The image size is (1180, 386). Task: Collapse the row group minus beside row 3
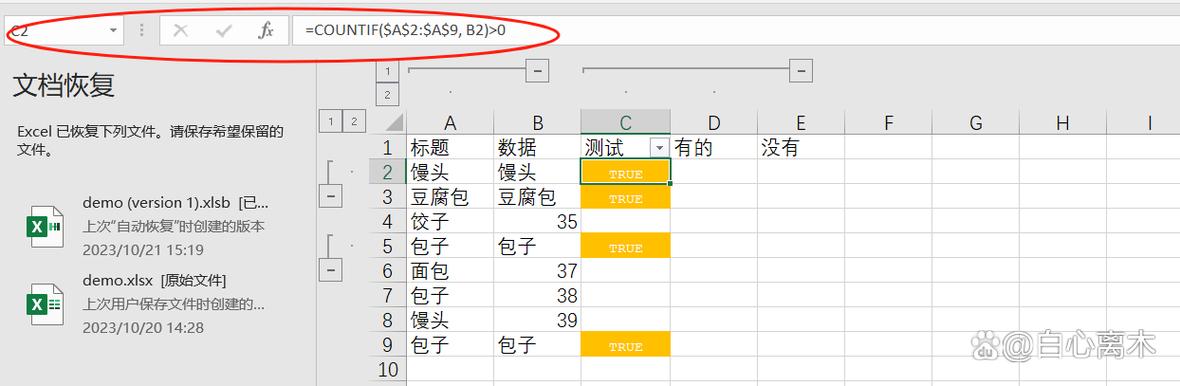330,197
